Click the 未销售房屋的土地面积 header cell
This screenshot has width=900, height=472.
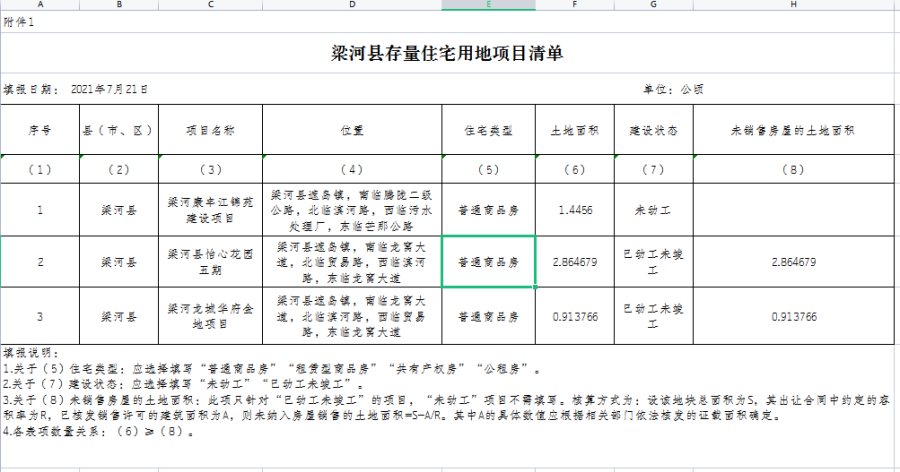coord(794,130)
